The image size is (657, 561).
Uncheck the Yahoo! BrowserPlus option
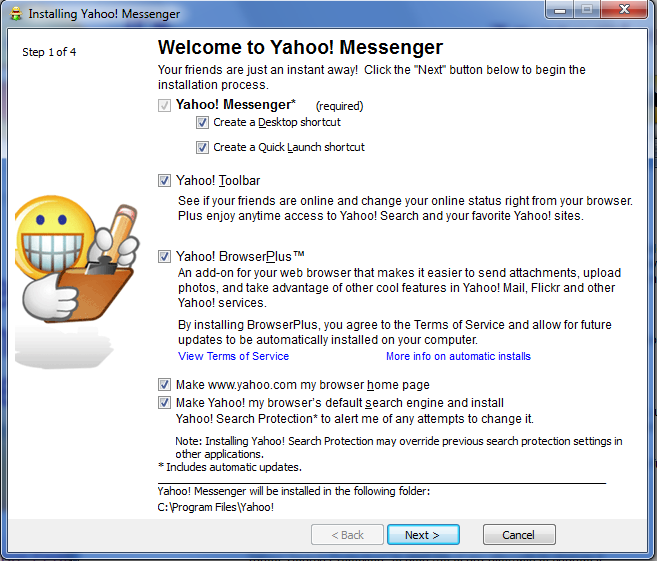click(x=164, y=256)
